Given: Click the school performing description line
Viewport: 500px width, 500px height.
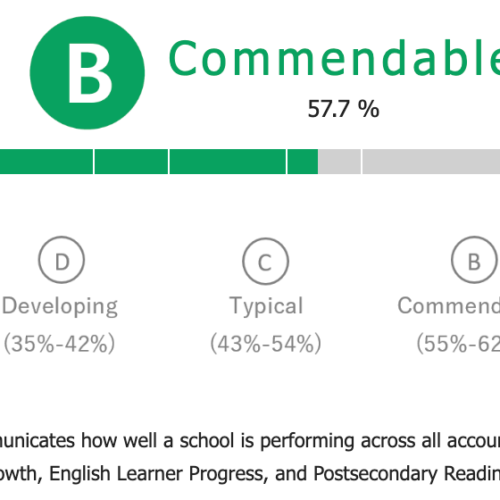Looking at the screenshot, I should pos(250,441).
